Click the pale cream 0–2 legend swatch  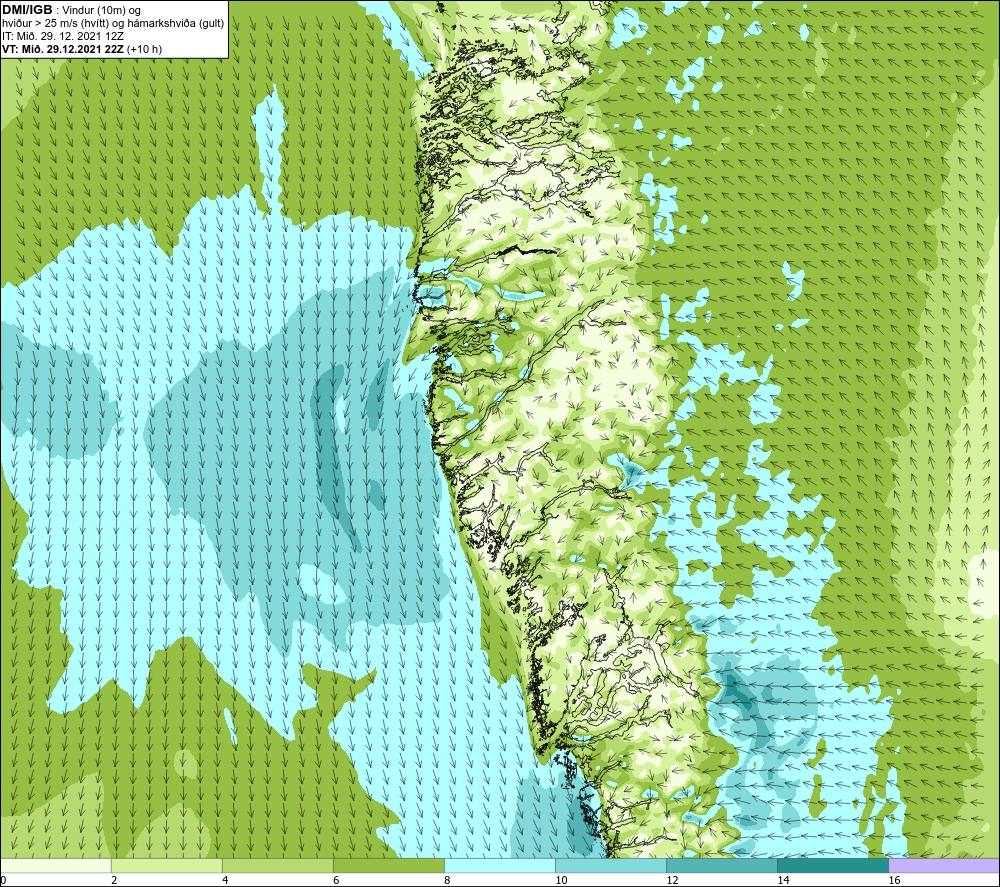(55, 865)
